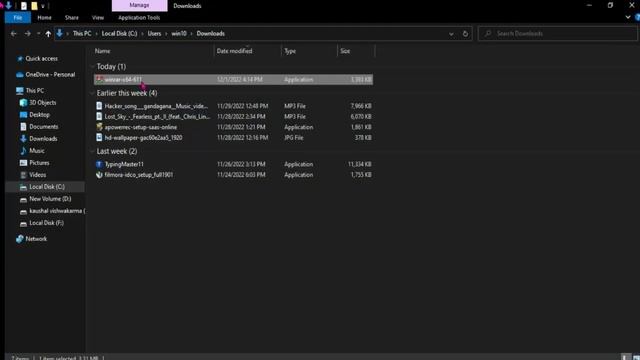Collapse the Today (1) group

tap(93, 67)
